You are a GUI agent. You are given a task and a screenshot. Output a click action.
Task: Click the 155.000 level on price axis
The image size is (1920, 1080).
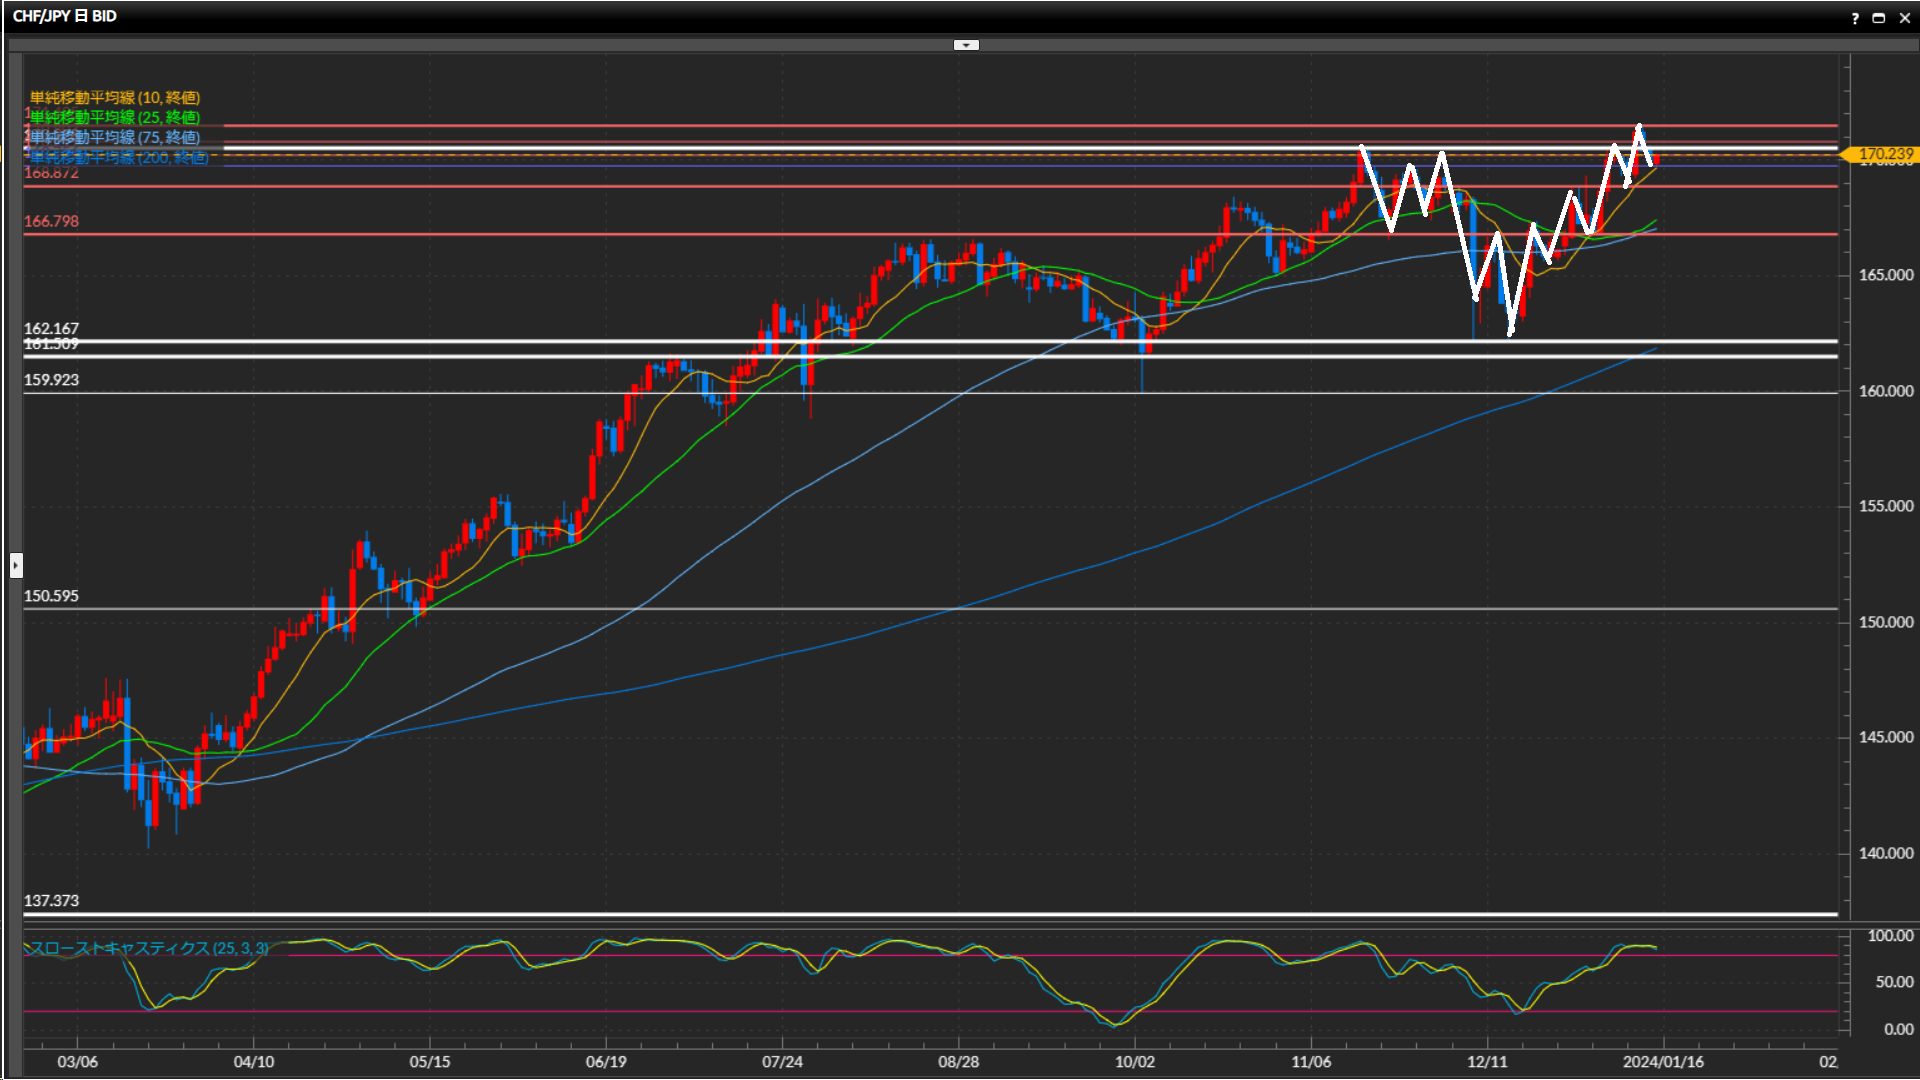[x=1885, y=506]
